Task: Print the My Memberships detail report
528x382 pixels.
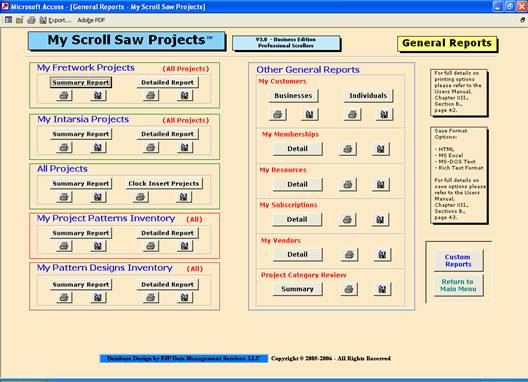Action: click(348, 149)
